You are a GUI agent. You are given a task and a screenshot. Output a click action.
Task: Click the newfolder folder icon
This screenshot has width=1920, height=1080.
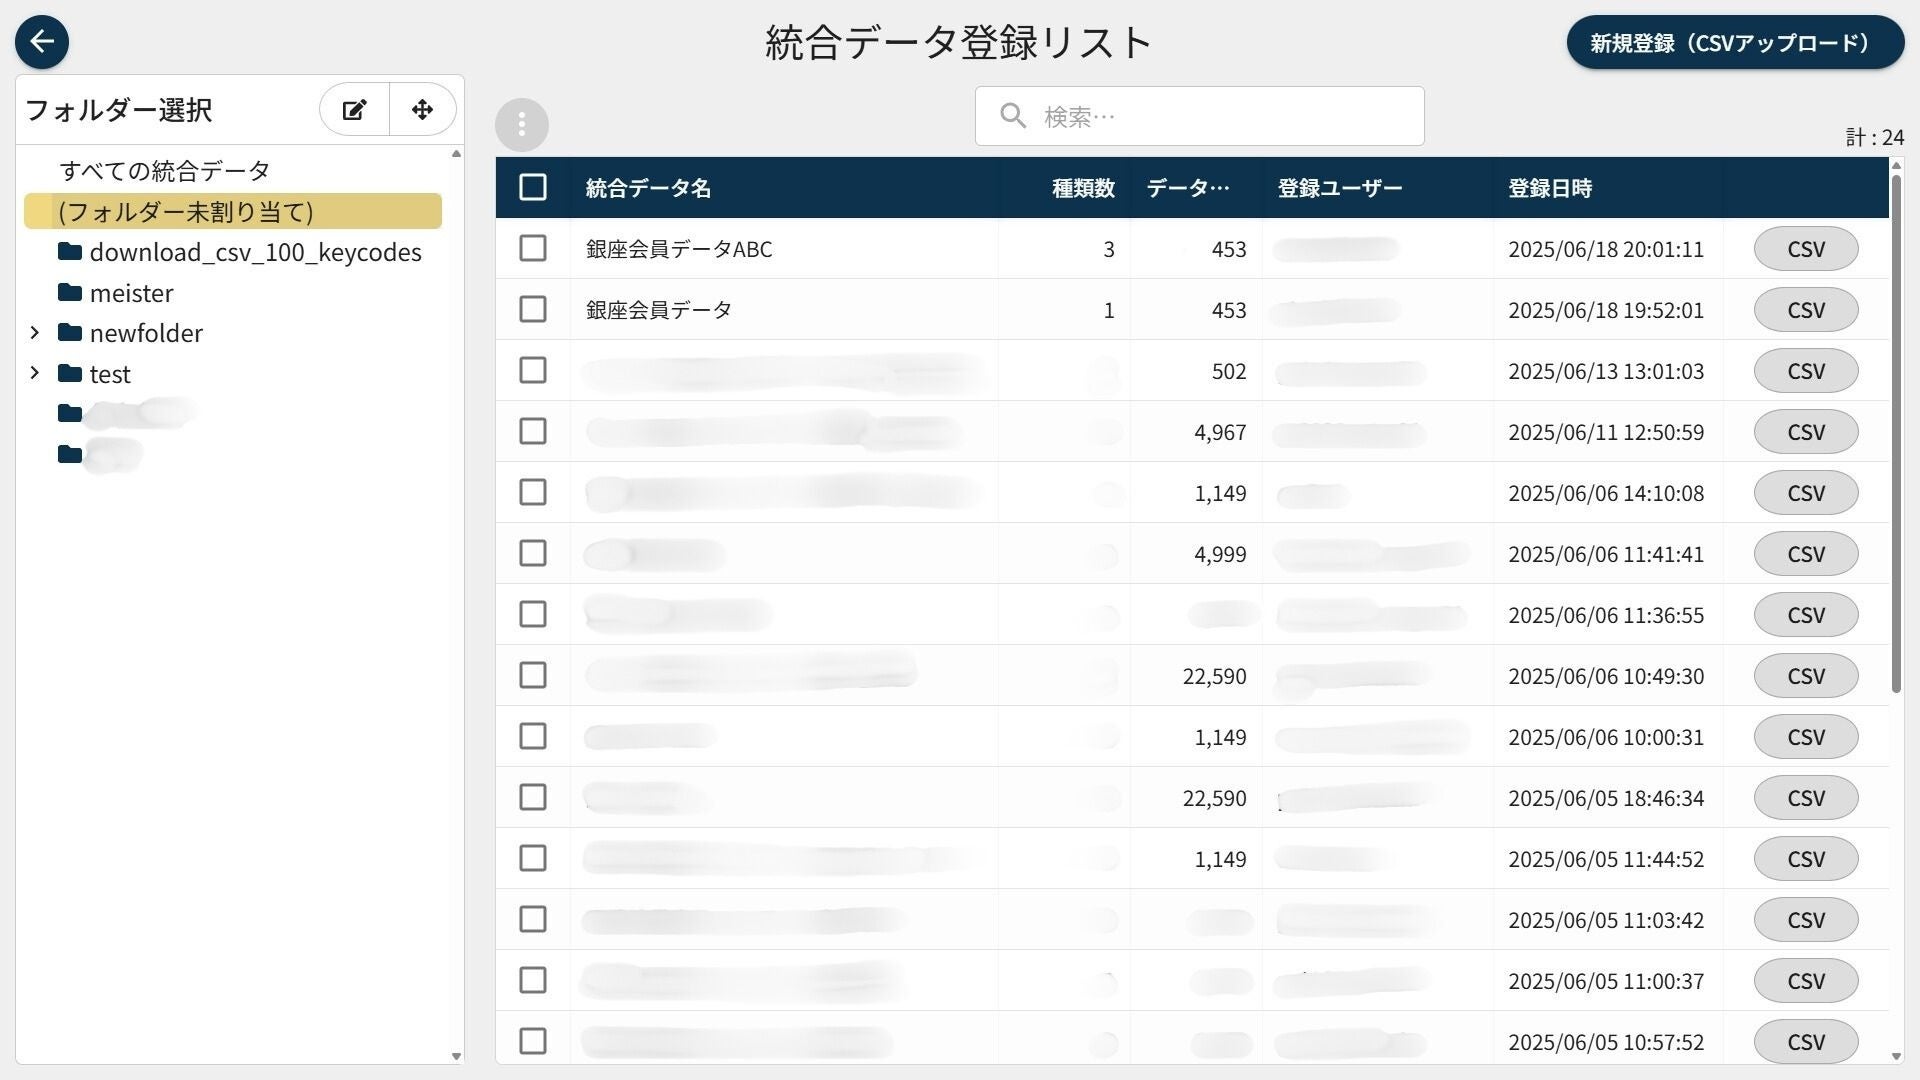click(70, 332)
